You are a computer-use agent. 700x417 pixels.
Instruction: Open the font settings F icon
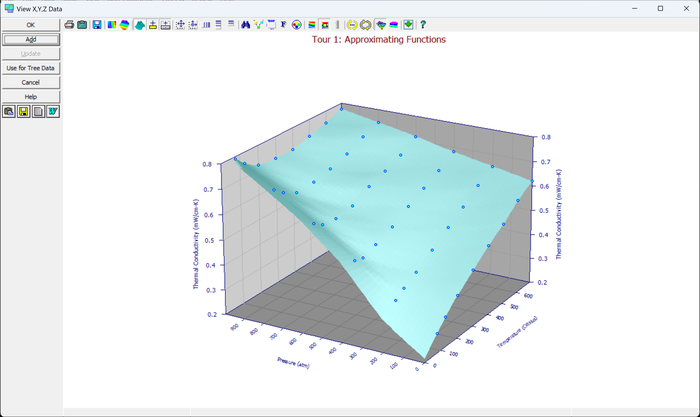pos(283,25)
